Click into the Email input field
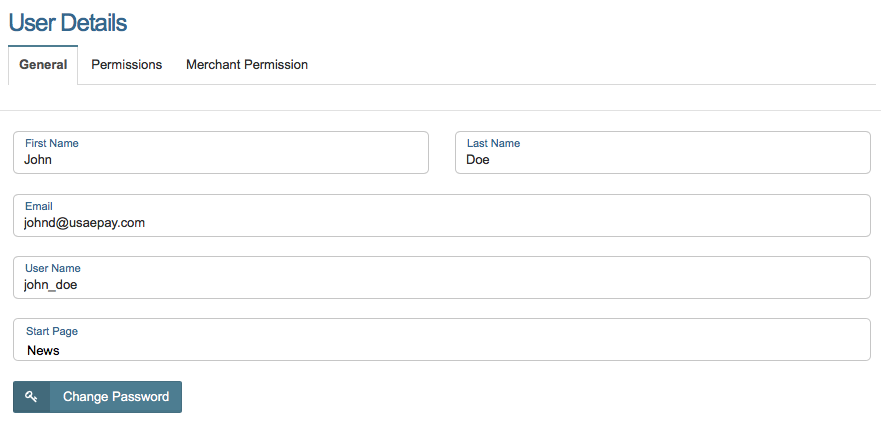 441,223
